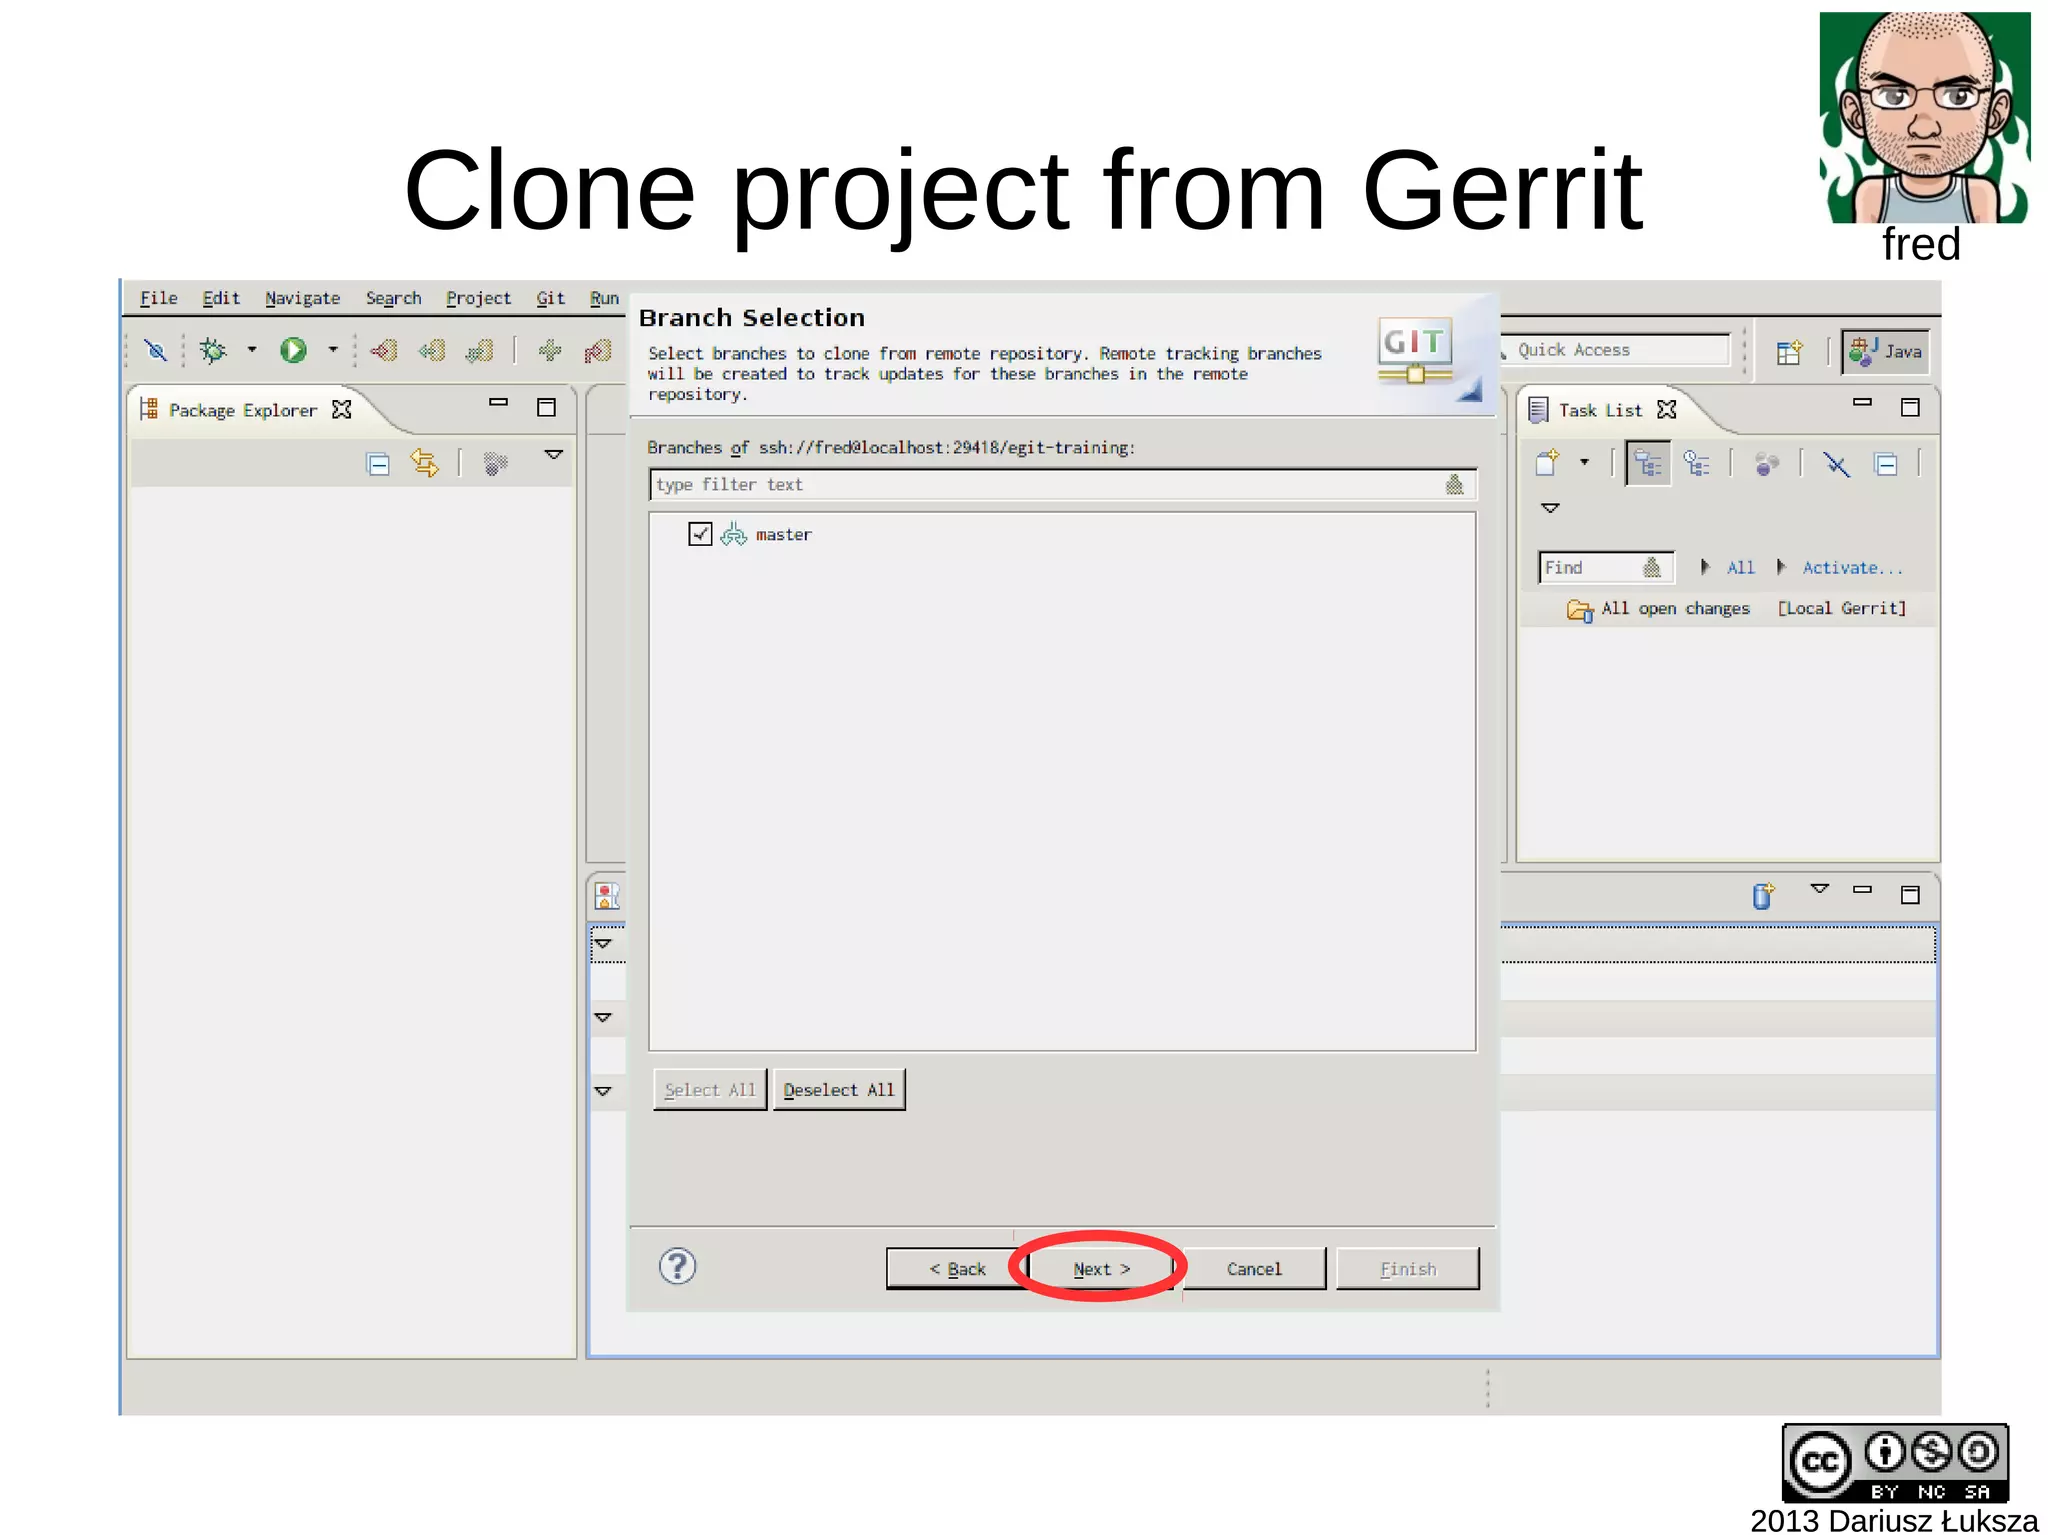Open the Git menu
This screenshot has height=1535, width=2048.
point(550,298)
